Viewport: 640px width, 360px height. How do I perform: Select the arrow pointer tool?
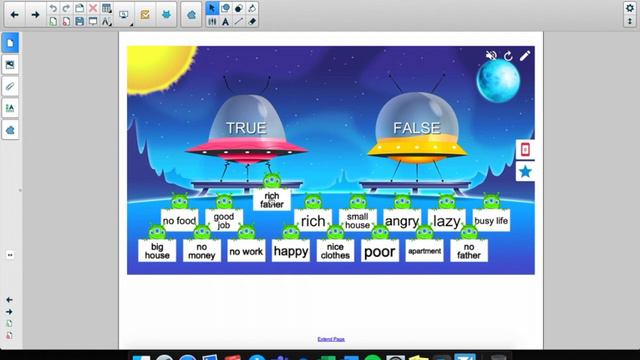click(x=212, y=8)
